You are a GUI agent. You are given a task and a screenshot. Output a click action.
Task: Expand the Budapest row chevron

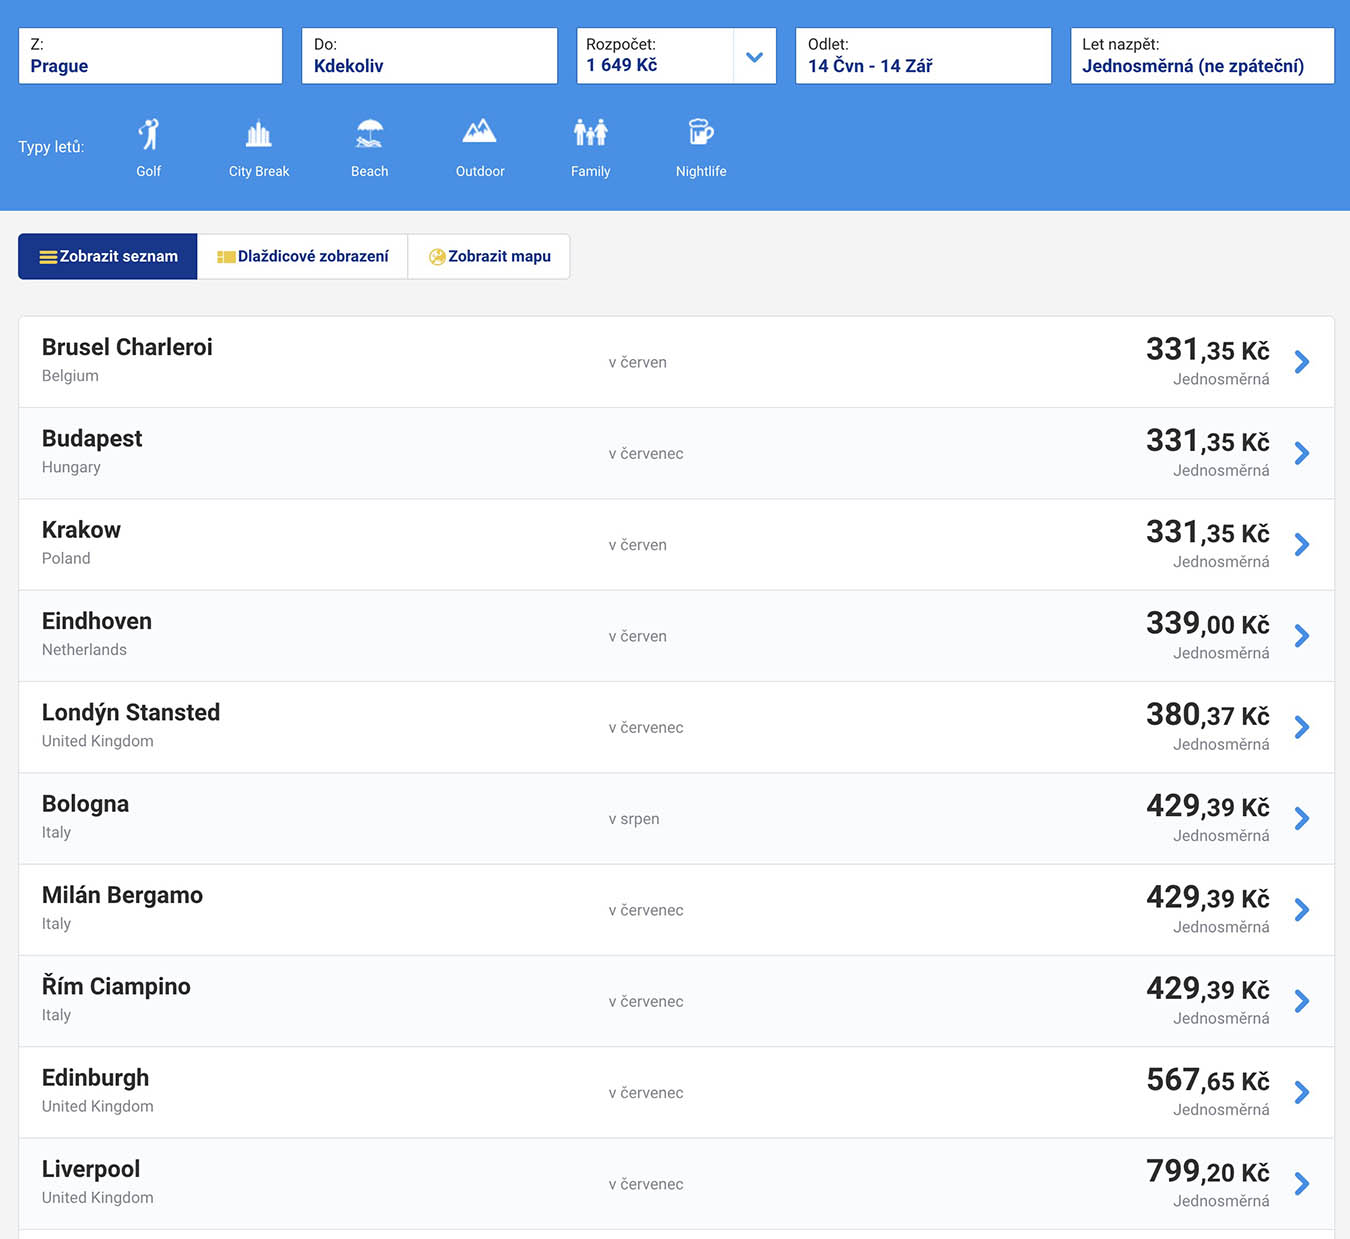[1302, 453]
